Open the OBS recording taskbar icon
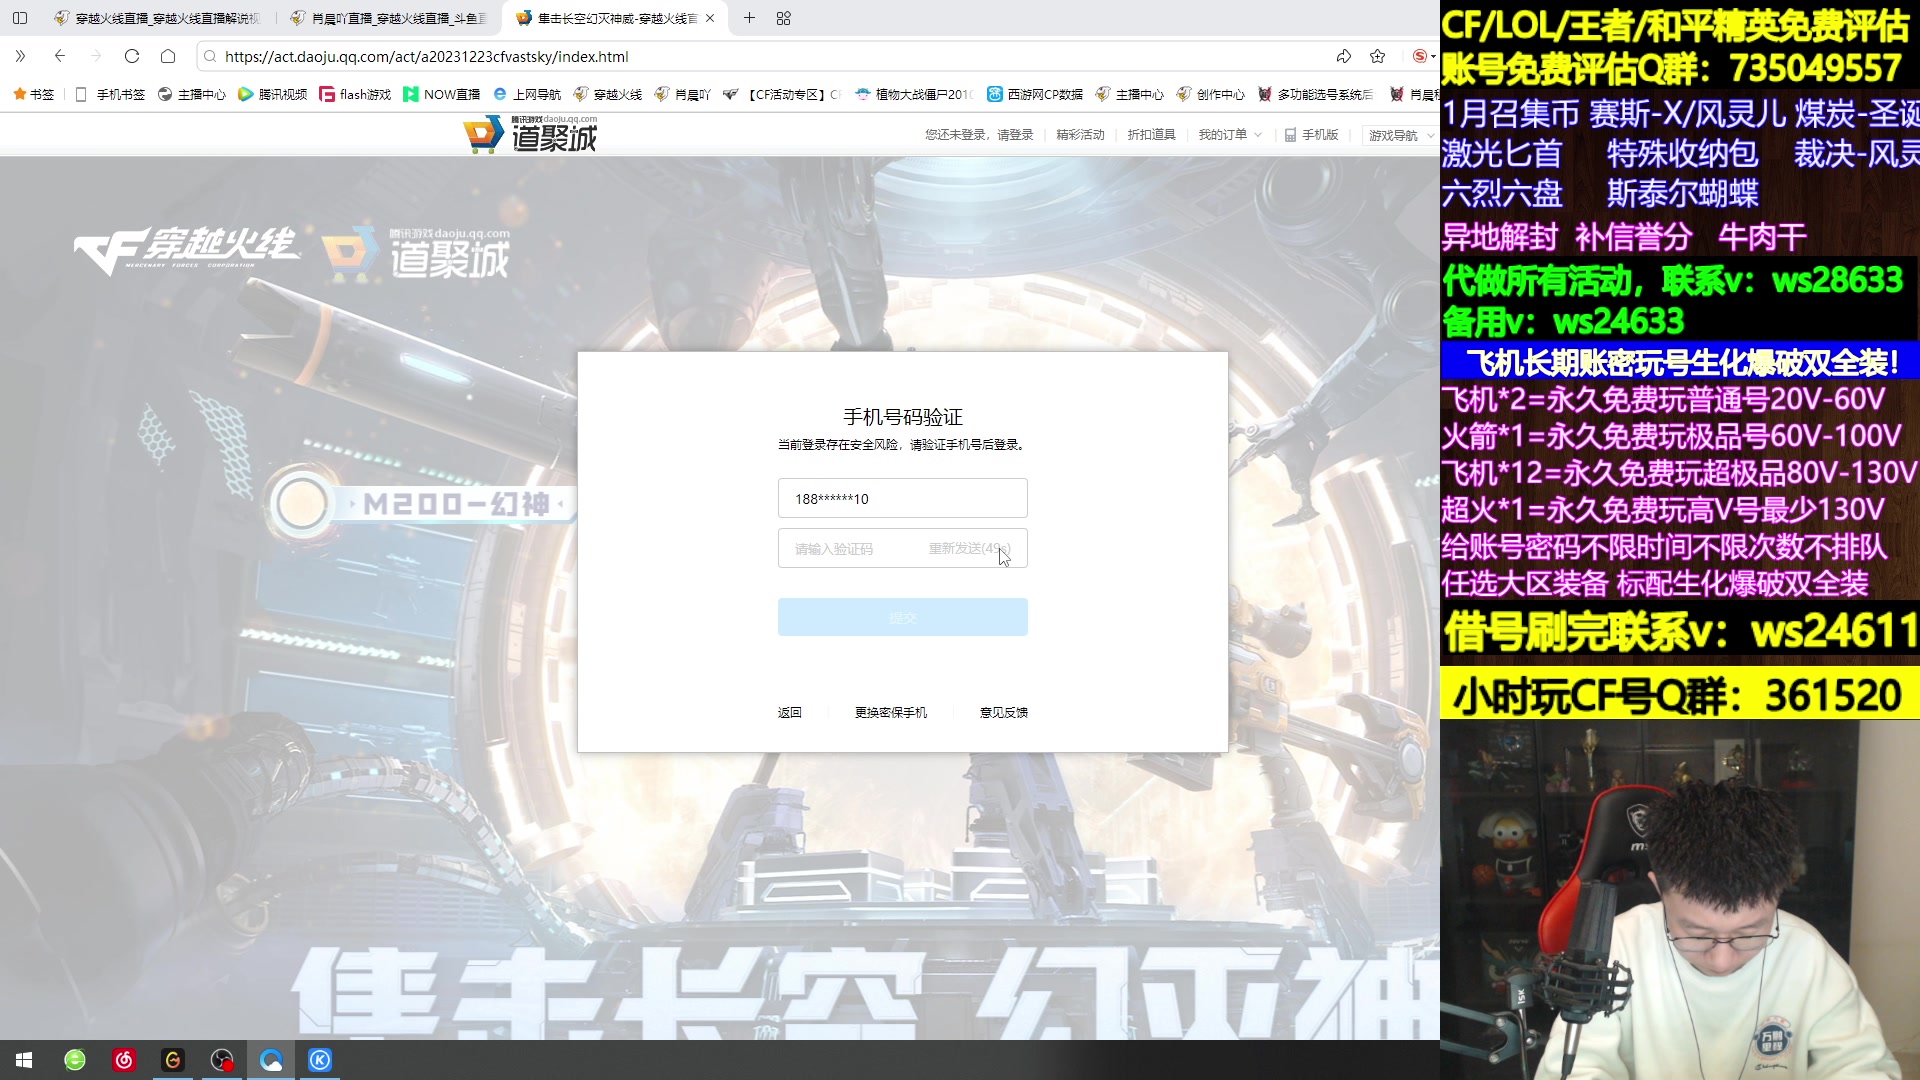The image size is (1920, 1080). 222,1060
